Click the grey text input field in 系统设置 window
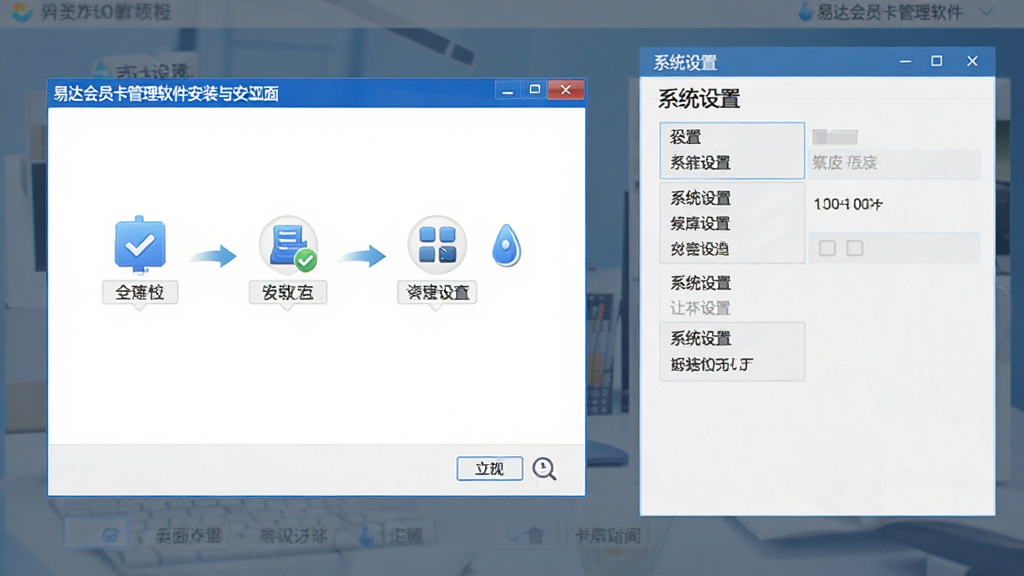 [895, 163]
